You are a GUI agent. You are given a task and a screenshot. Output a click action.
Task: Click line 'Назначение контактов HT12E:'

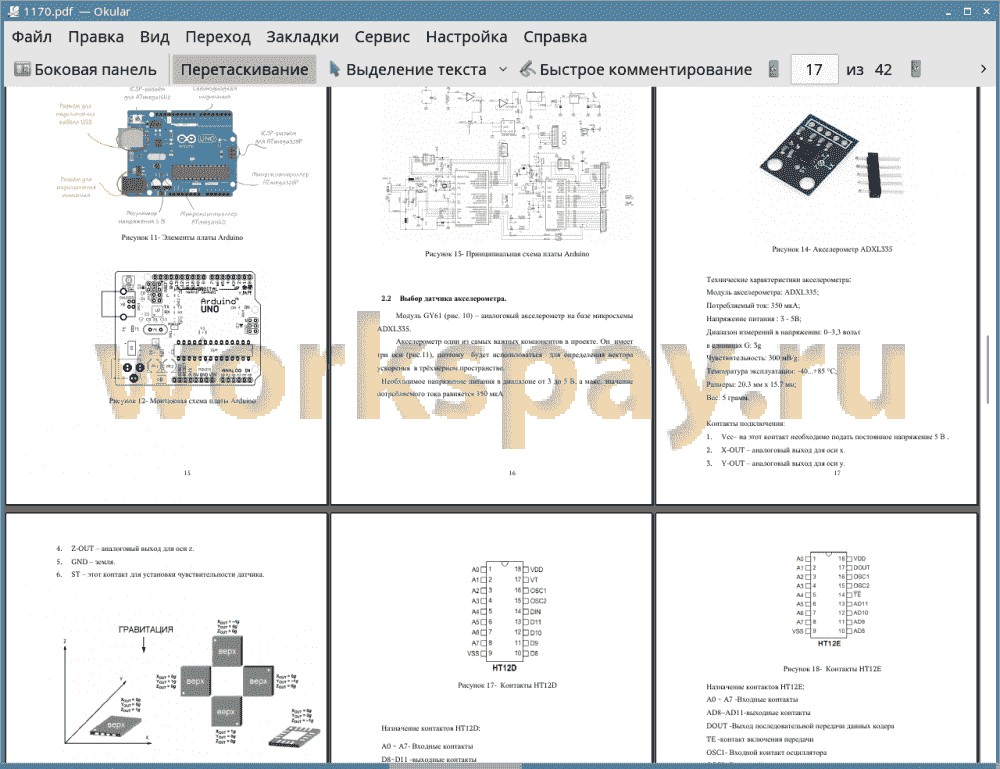[x=755, y=687]
